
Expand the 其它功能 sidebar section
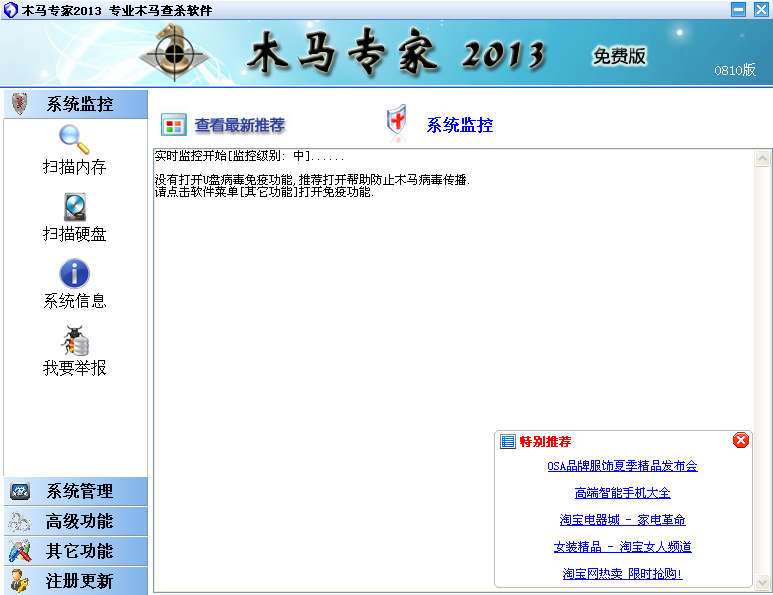76,551
